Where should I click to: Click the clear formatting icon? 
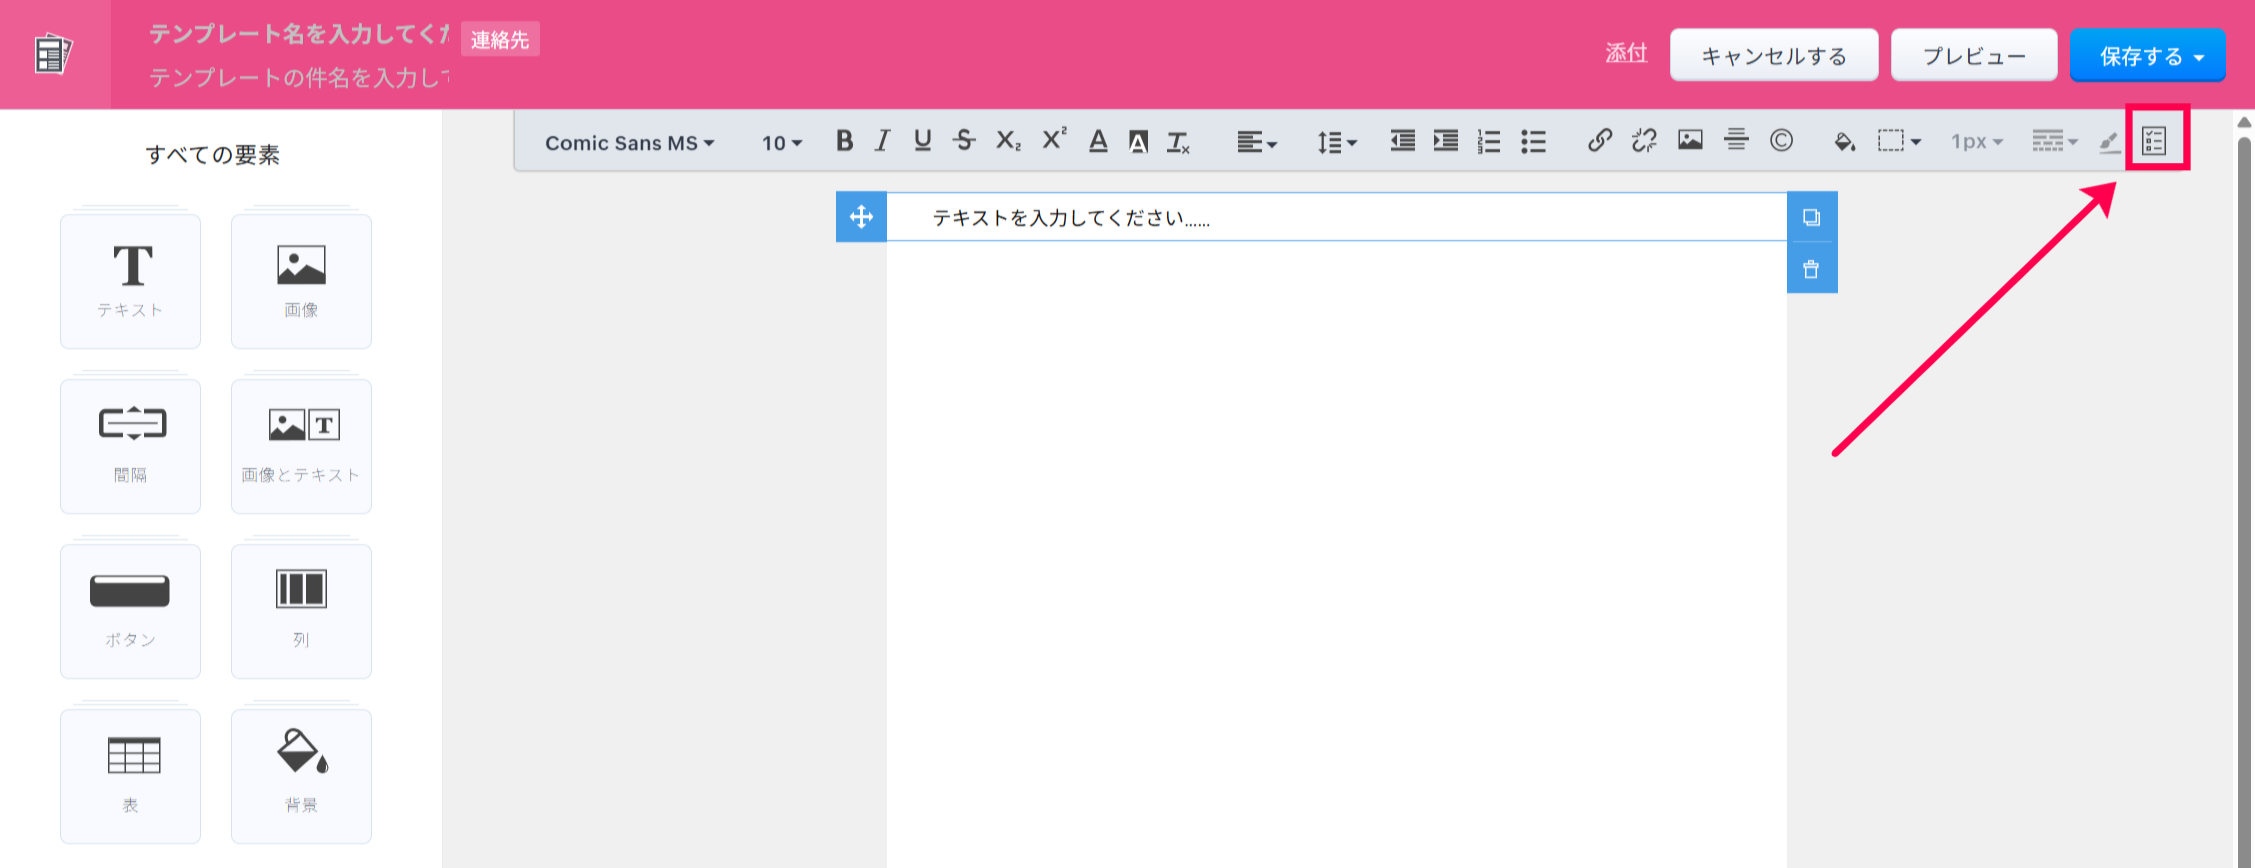coord(1179,142)
